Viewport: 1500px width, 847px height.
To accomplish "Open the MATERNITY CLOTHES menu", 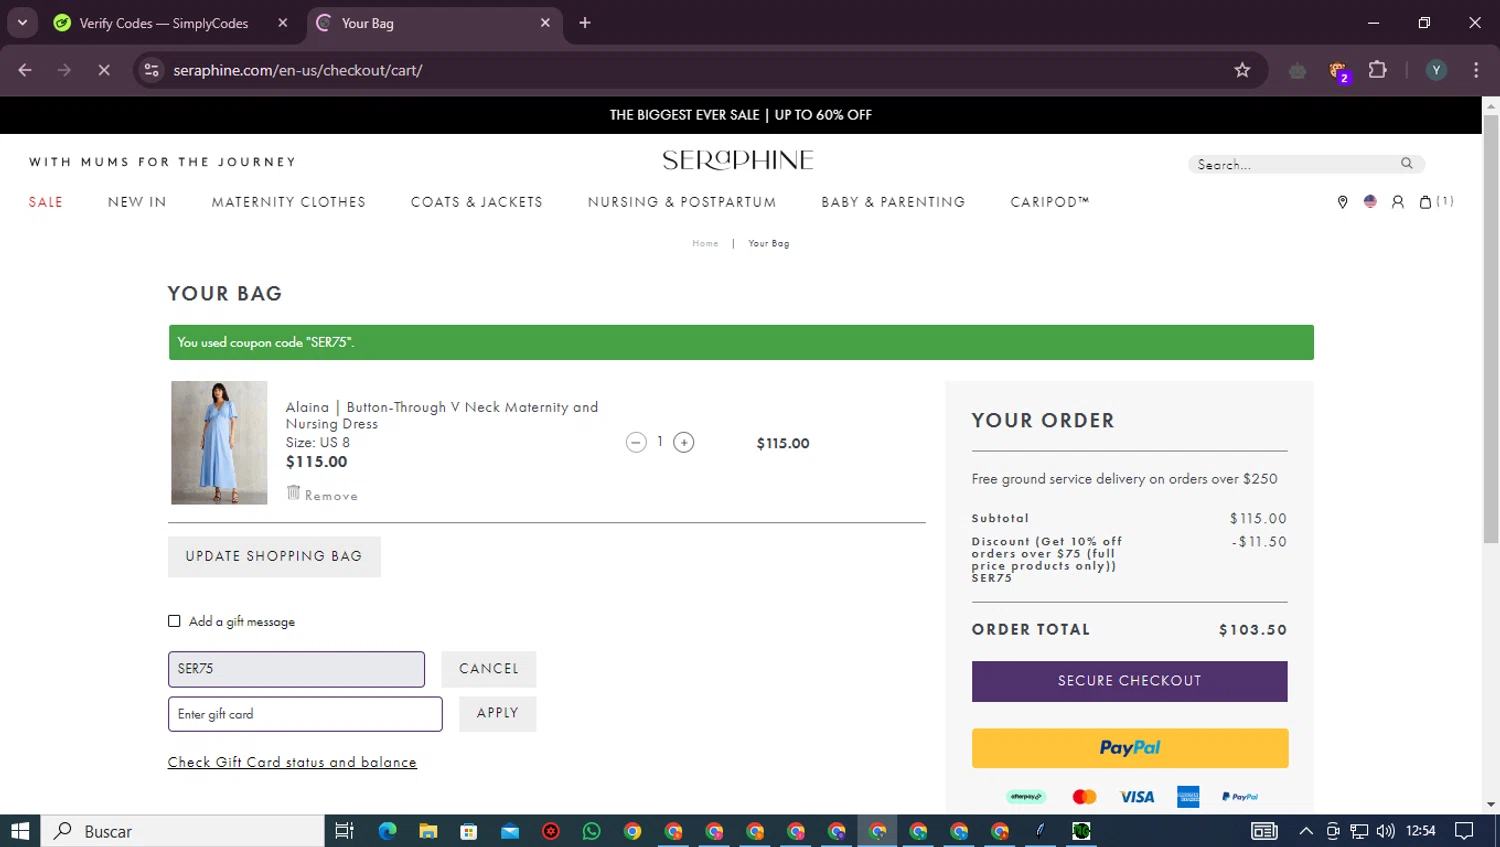I will (x=288, y=202).
